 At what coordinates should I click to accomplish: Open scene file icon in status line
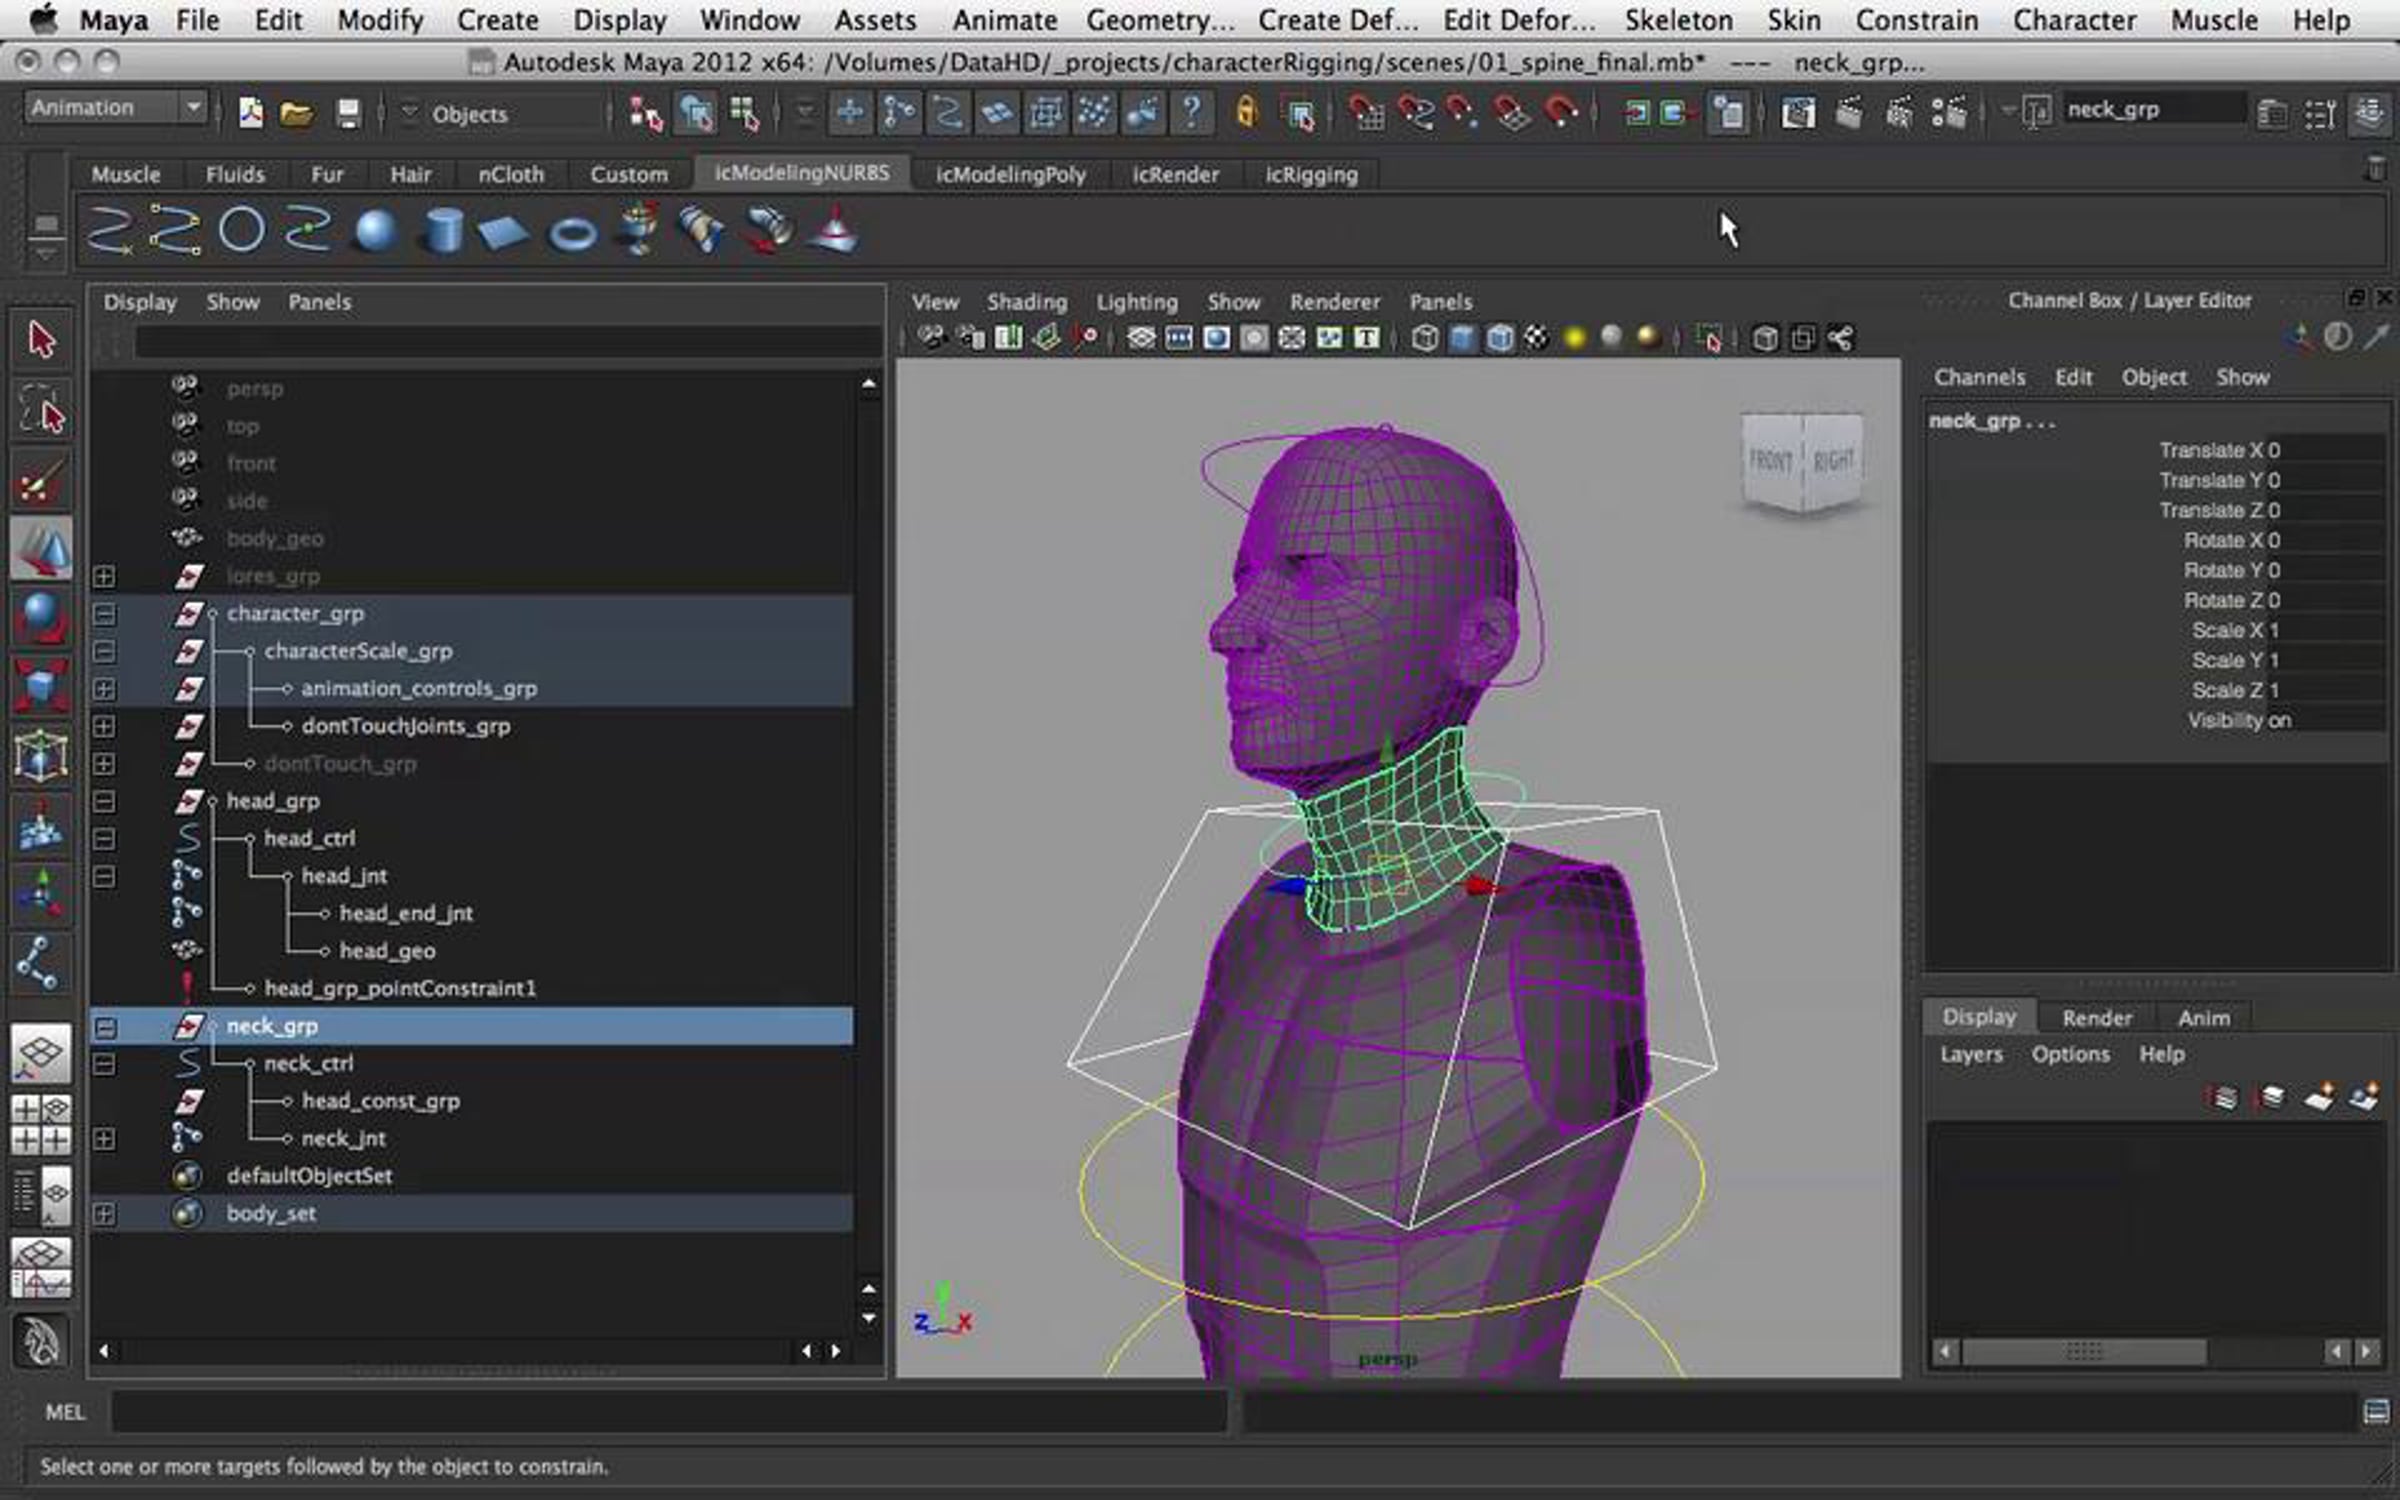(296, 113)
